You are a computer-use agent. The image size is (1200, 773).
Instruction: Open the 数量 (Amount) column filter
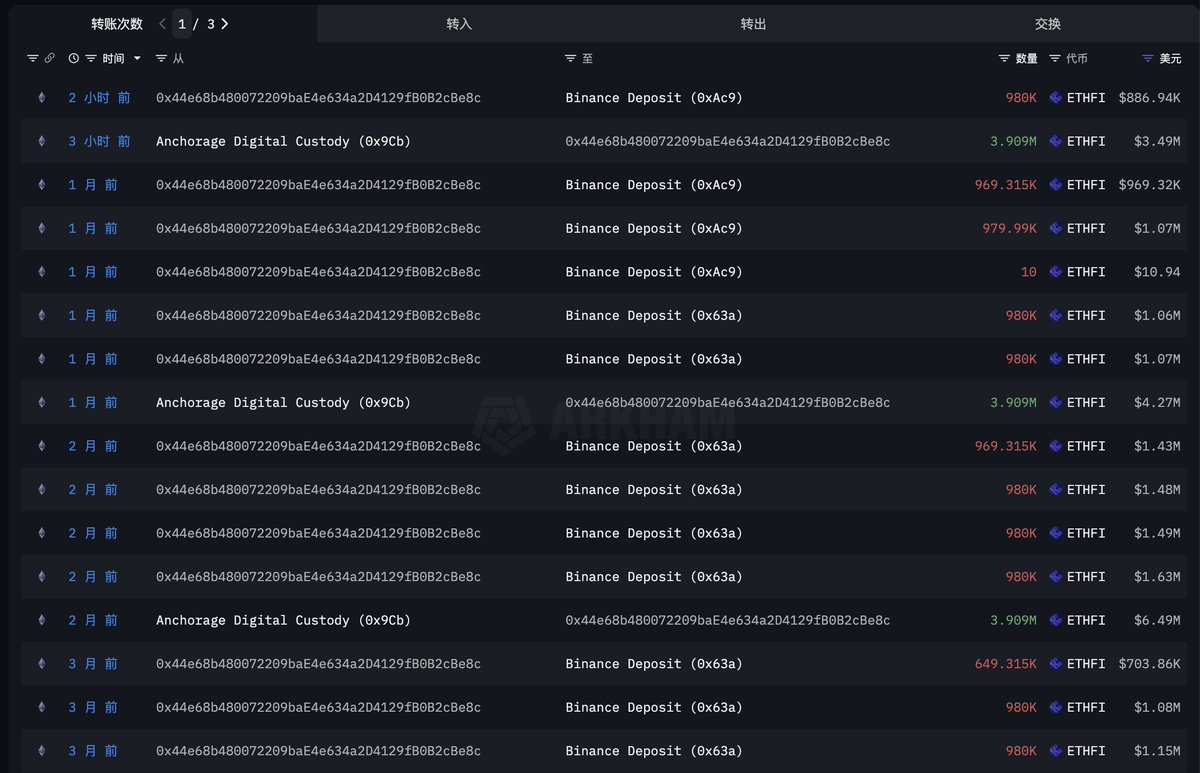click(x=1005, y=59)
